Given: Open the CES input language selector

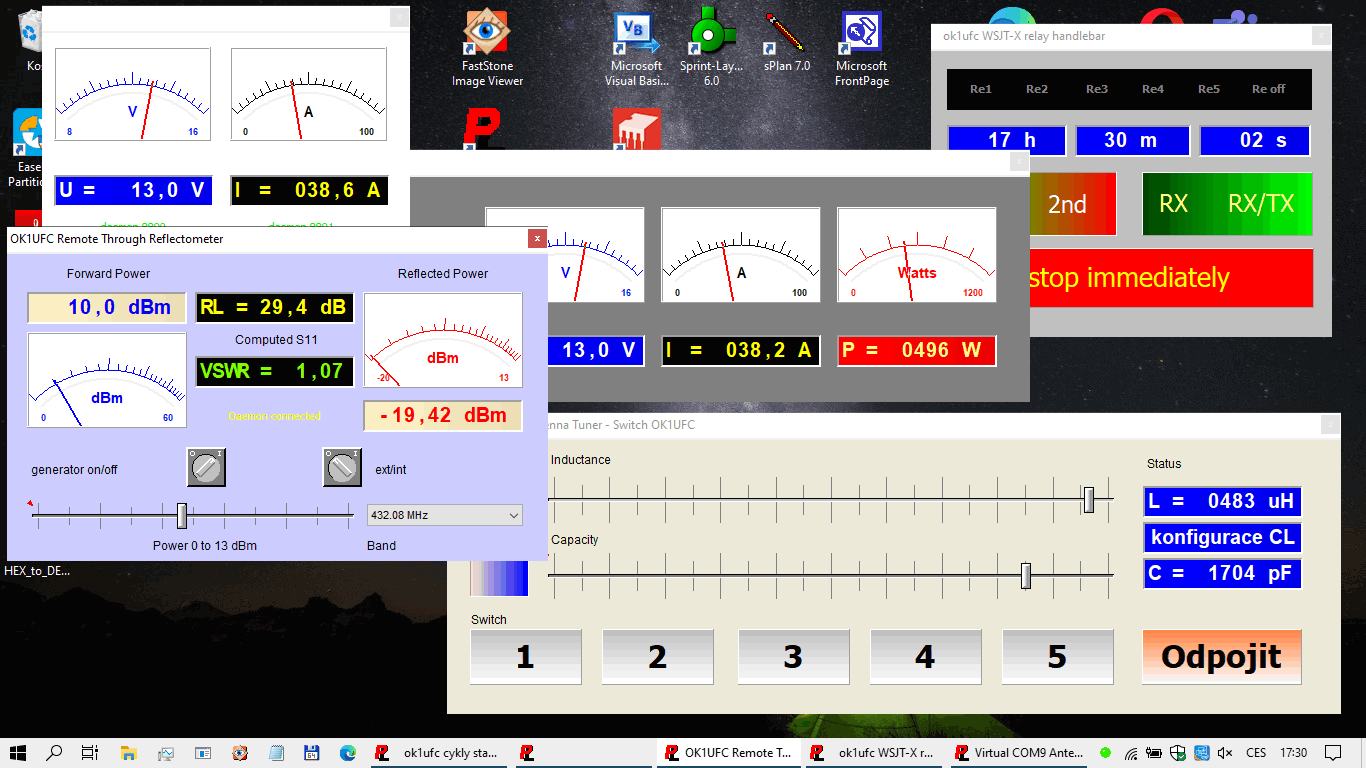Looking at the screenshot, I should tap(1255, 753).
